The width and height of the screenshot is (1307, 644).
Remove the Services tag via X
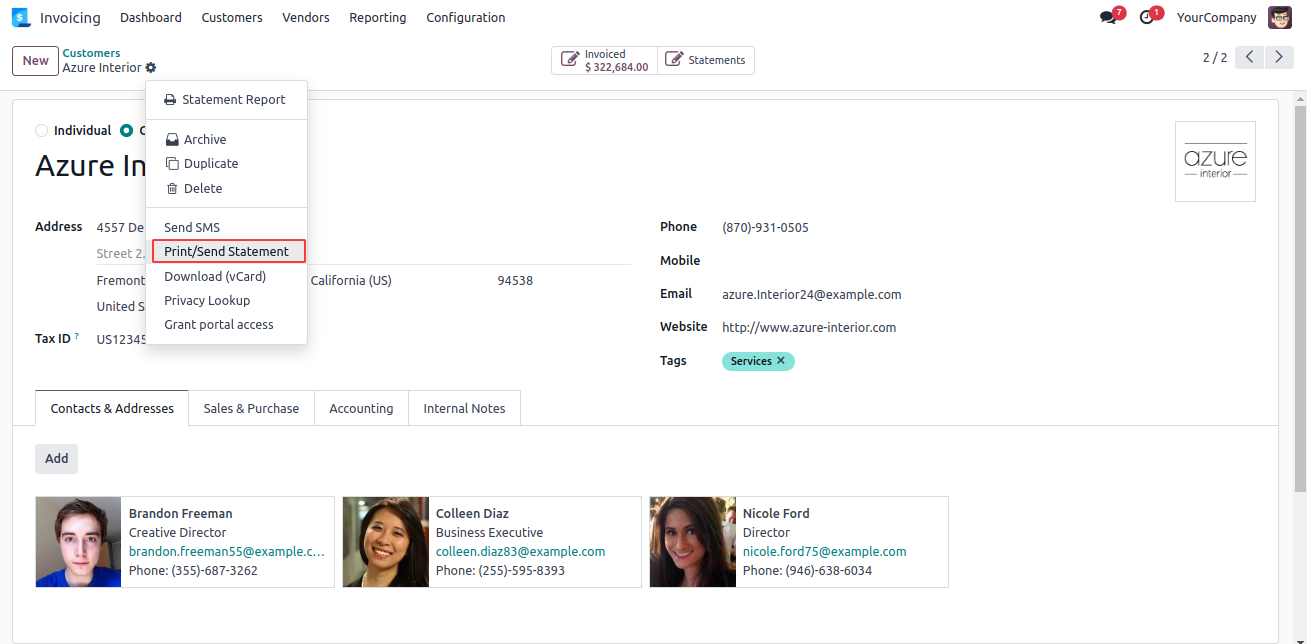[x=781, y=361]
